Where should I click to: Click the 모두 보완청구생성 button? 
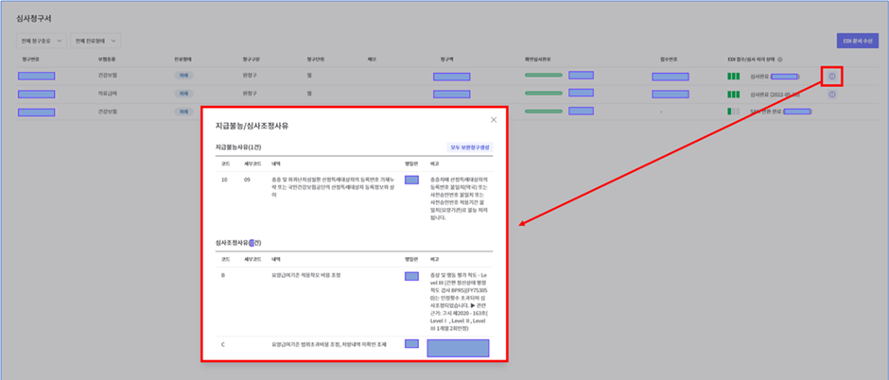[x=470, y=147]
